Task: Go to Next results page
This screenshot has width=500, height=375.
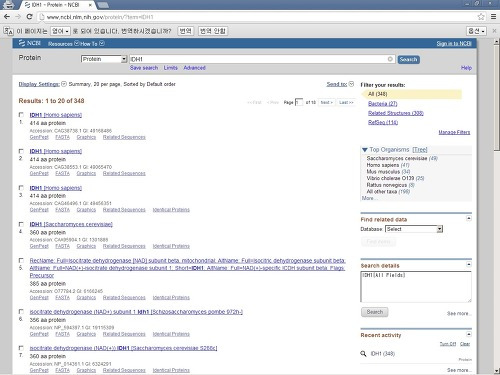Action: tap(326, 102)
